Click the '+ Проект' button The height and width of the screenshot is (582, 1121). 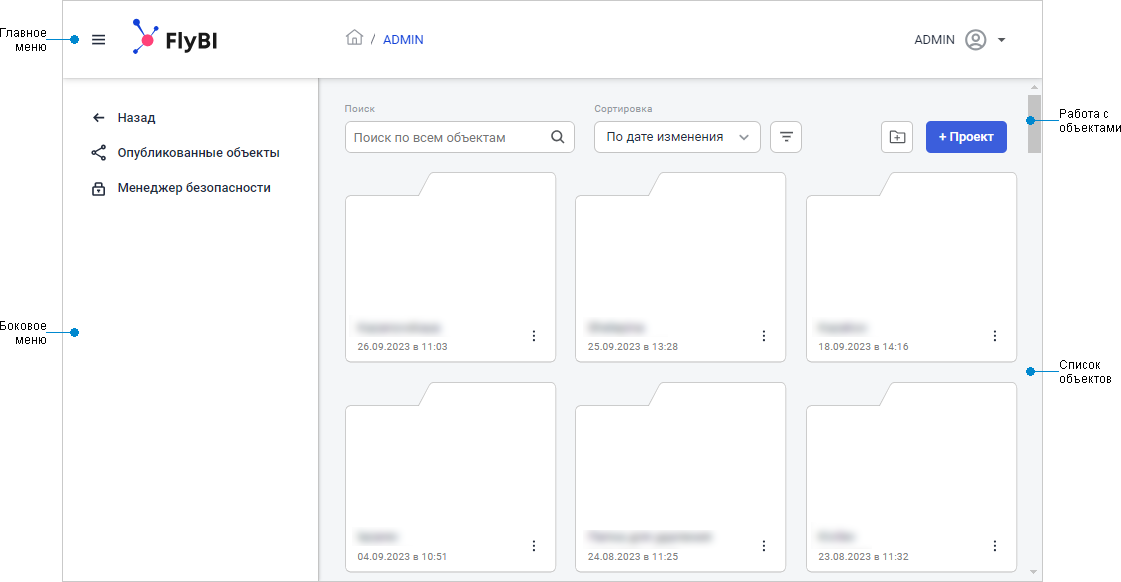tap(966, 137)
